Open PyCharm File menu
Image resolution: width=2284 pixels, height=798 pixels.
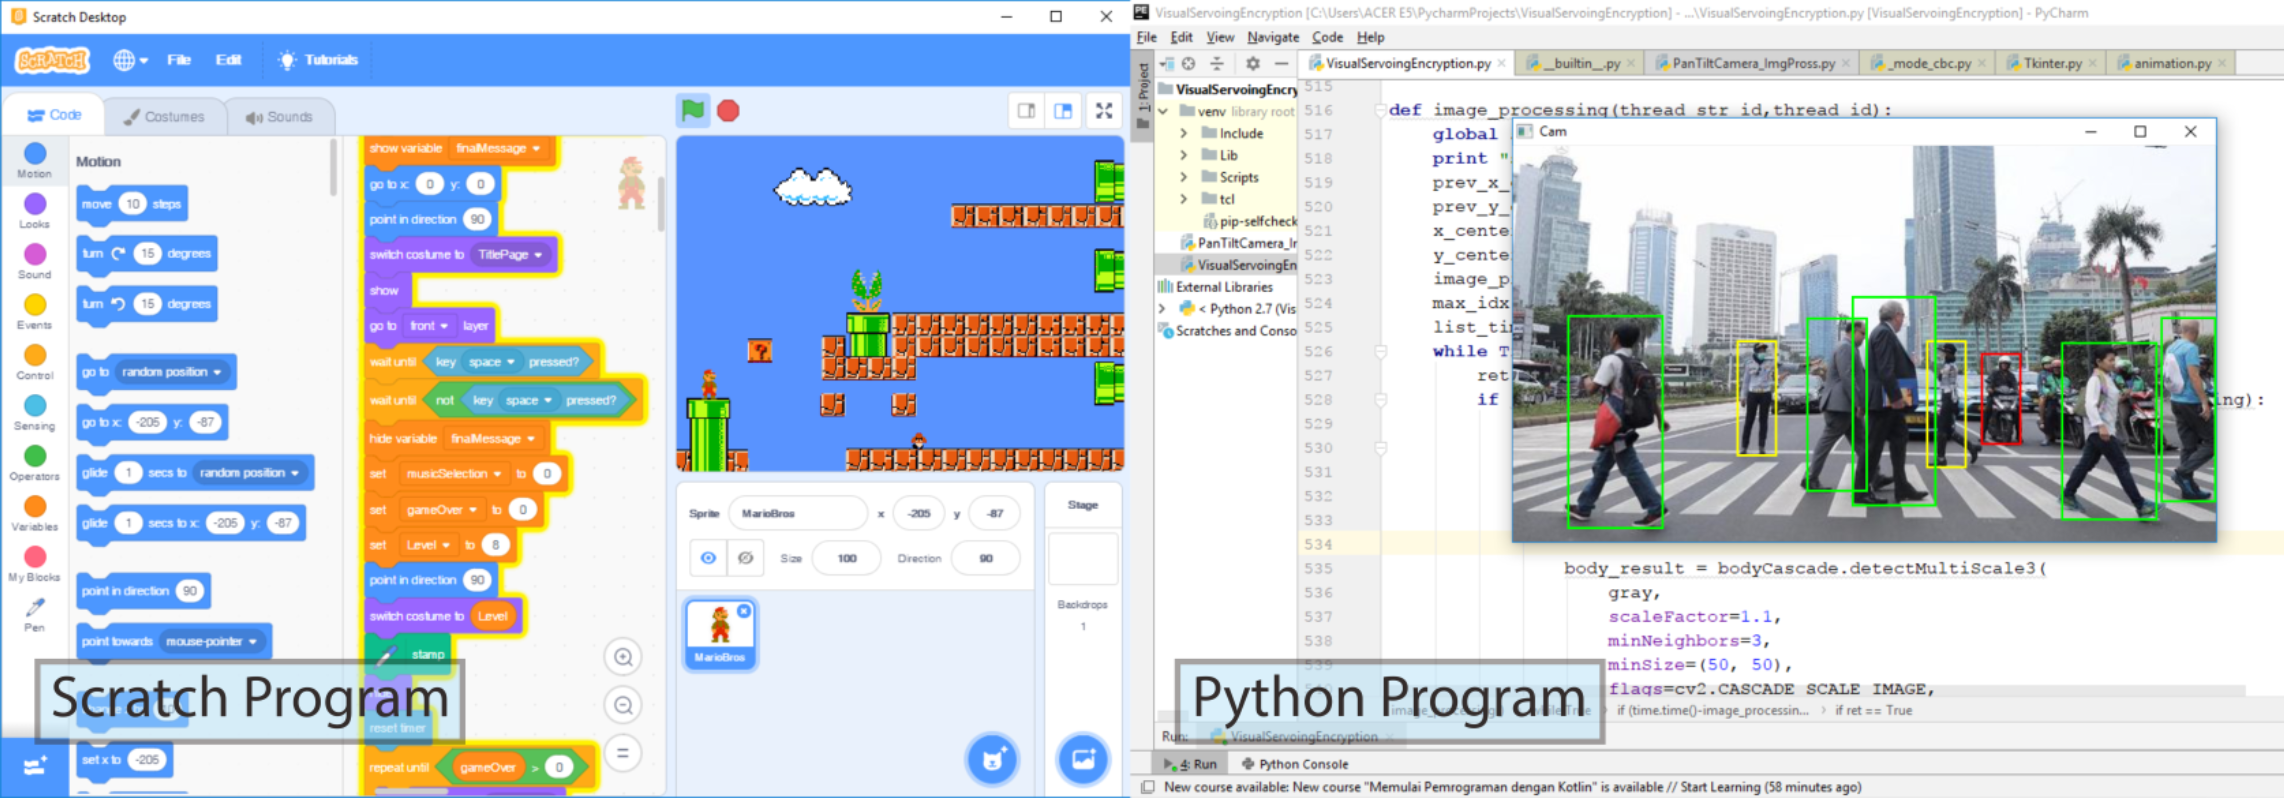[1147, 37]
